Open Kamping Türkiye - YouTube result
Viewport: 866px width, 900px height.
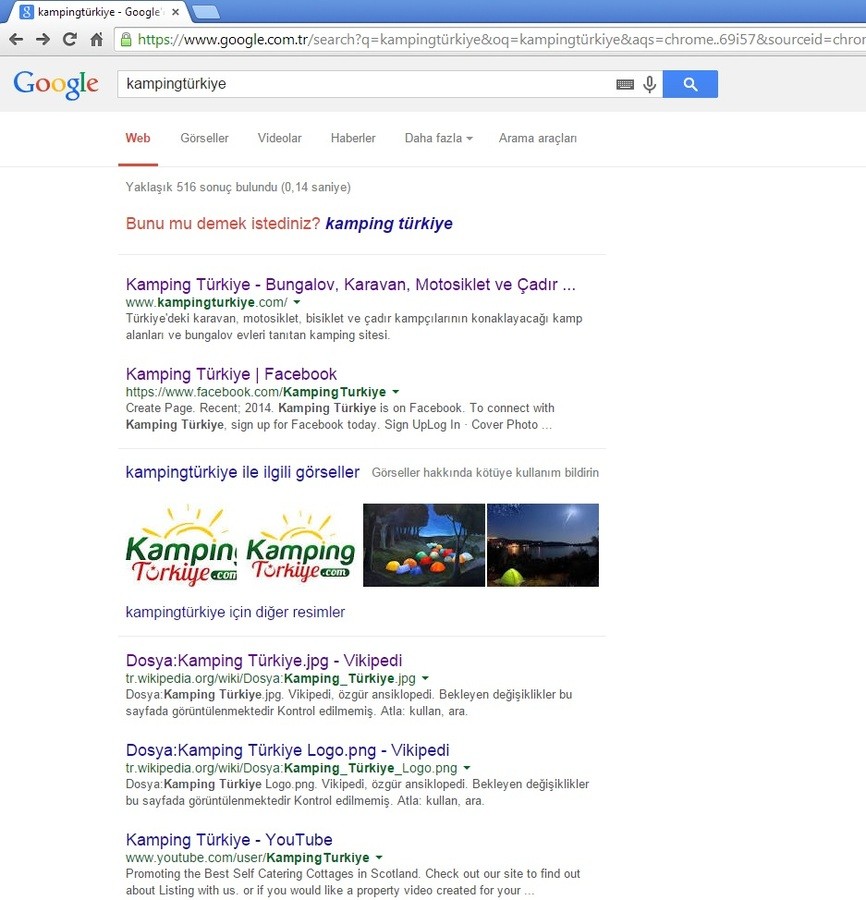coord(229,839)
